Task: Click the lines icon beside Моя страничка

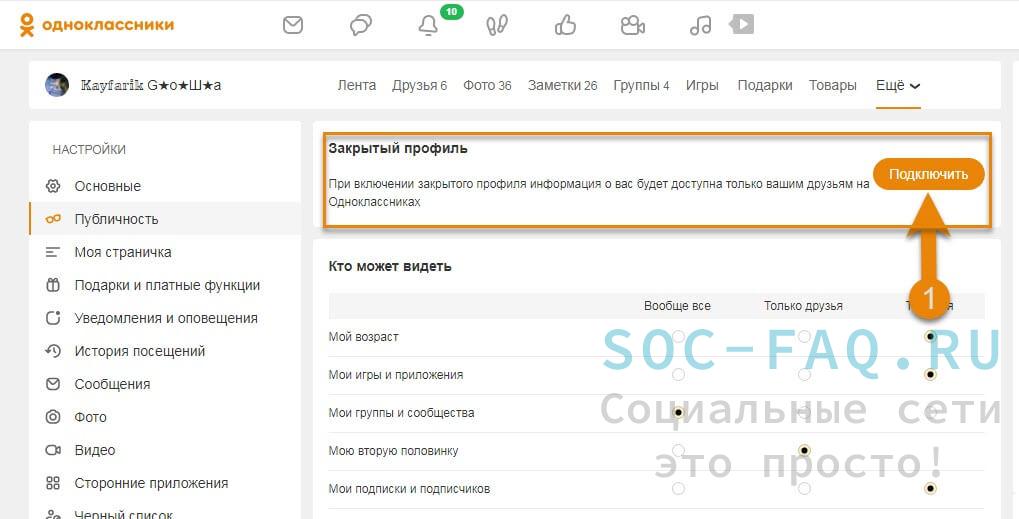Action: 53,252
